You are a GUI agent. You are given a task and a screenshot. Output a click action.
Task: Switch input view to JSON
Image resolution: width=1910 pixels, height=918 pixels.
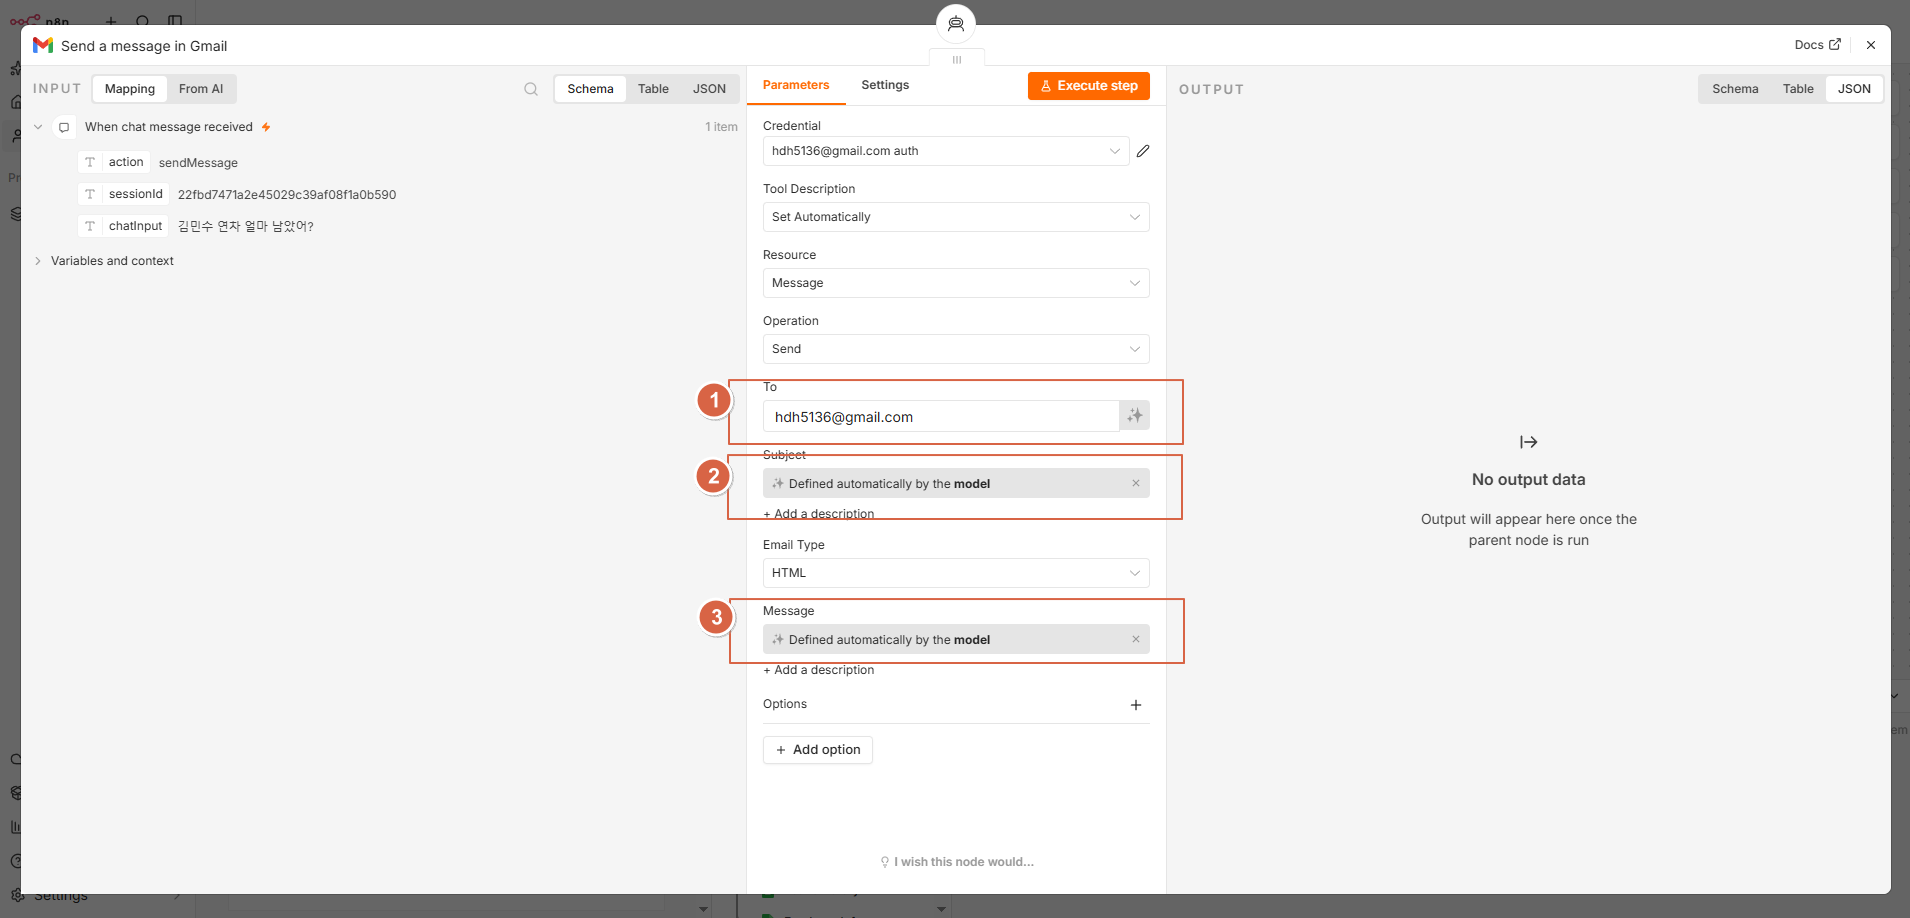click(709, 89)
